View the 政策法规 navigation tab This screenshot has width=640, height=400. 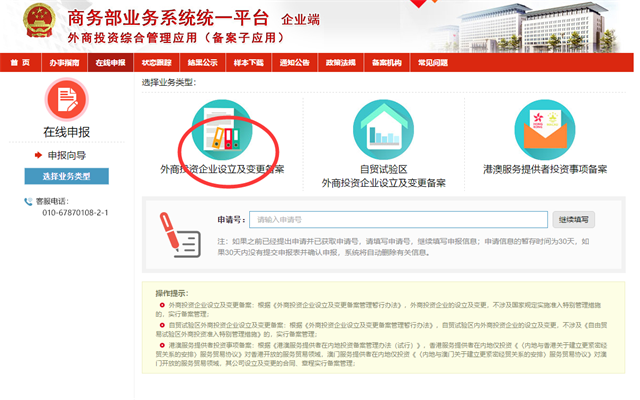pos(341,62)
